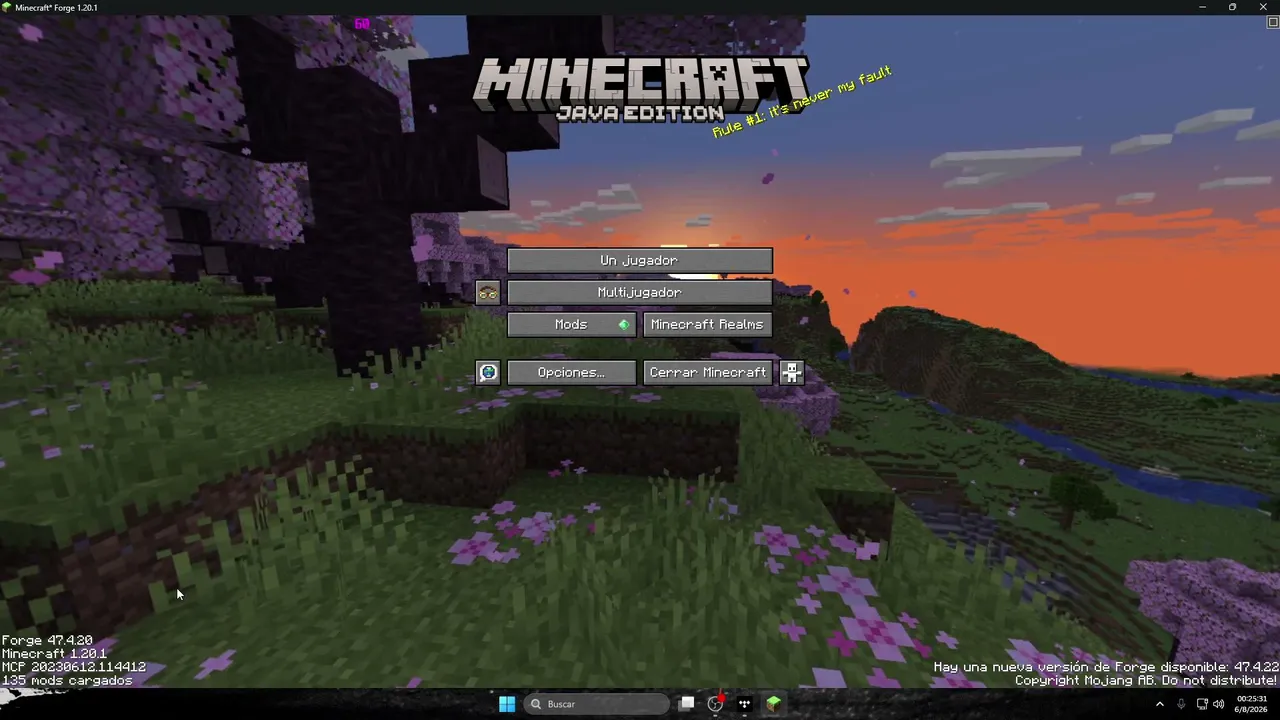This screenshot has width=1280, height=720.
Task: Open the TIDAL app in the taskbar
Action: (744, 704)
